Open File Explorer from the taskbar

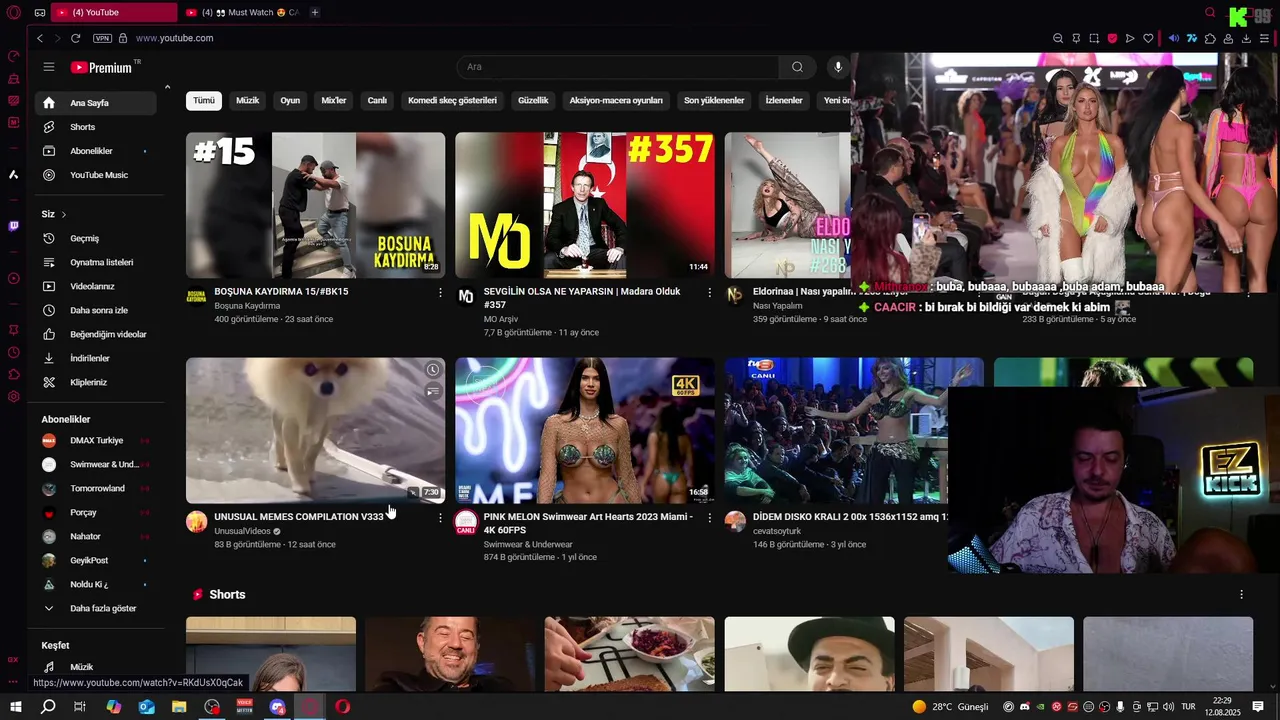tap(179, 707)
